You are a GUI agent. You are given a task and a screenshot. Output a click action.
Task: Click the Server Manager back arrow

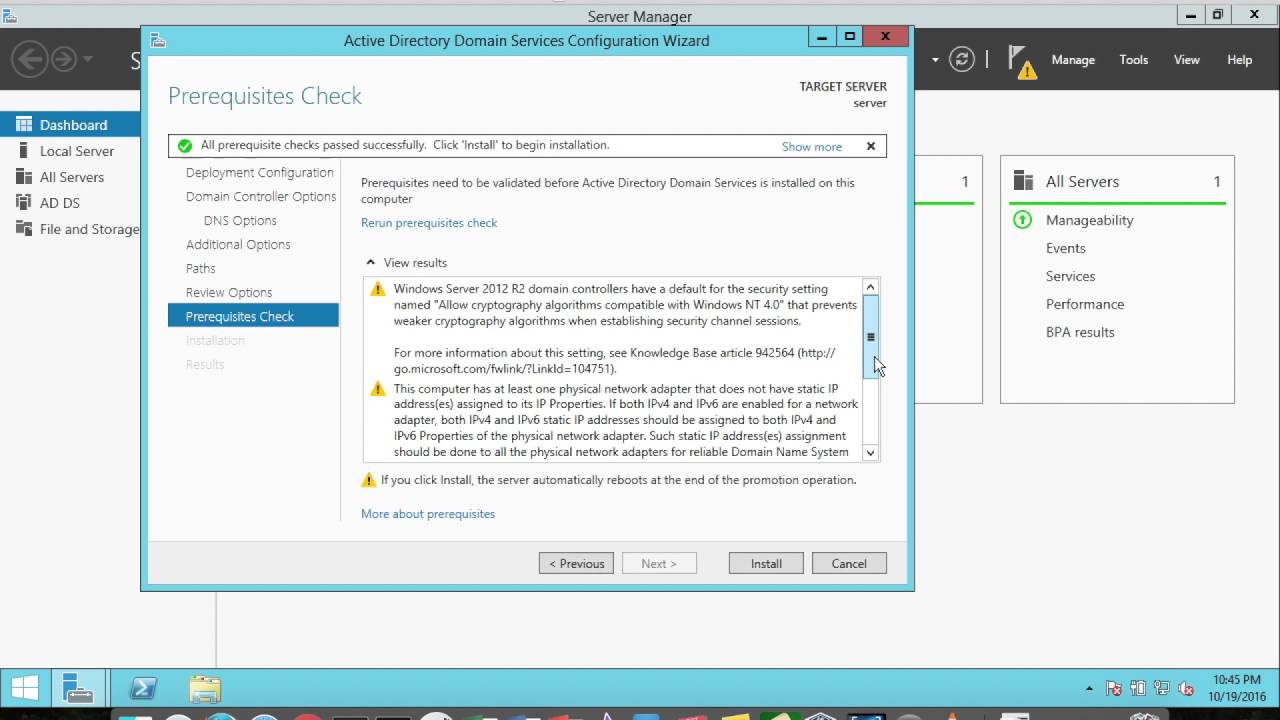click(x=30, y=59)
